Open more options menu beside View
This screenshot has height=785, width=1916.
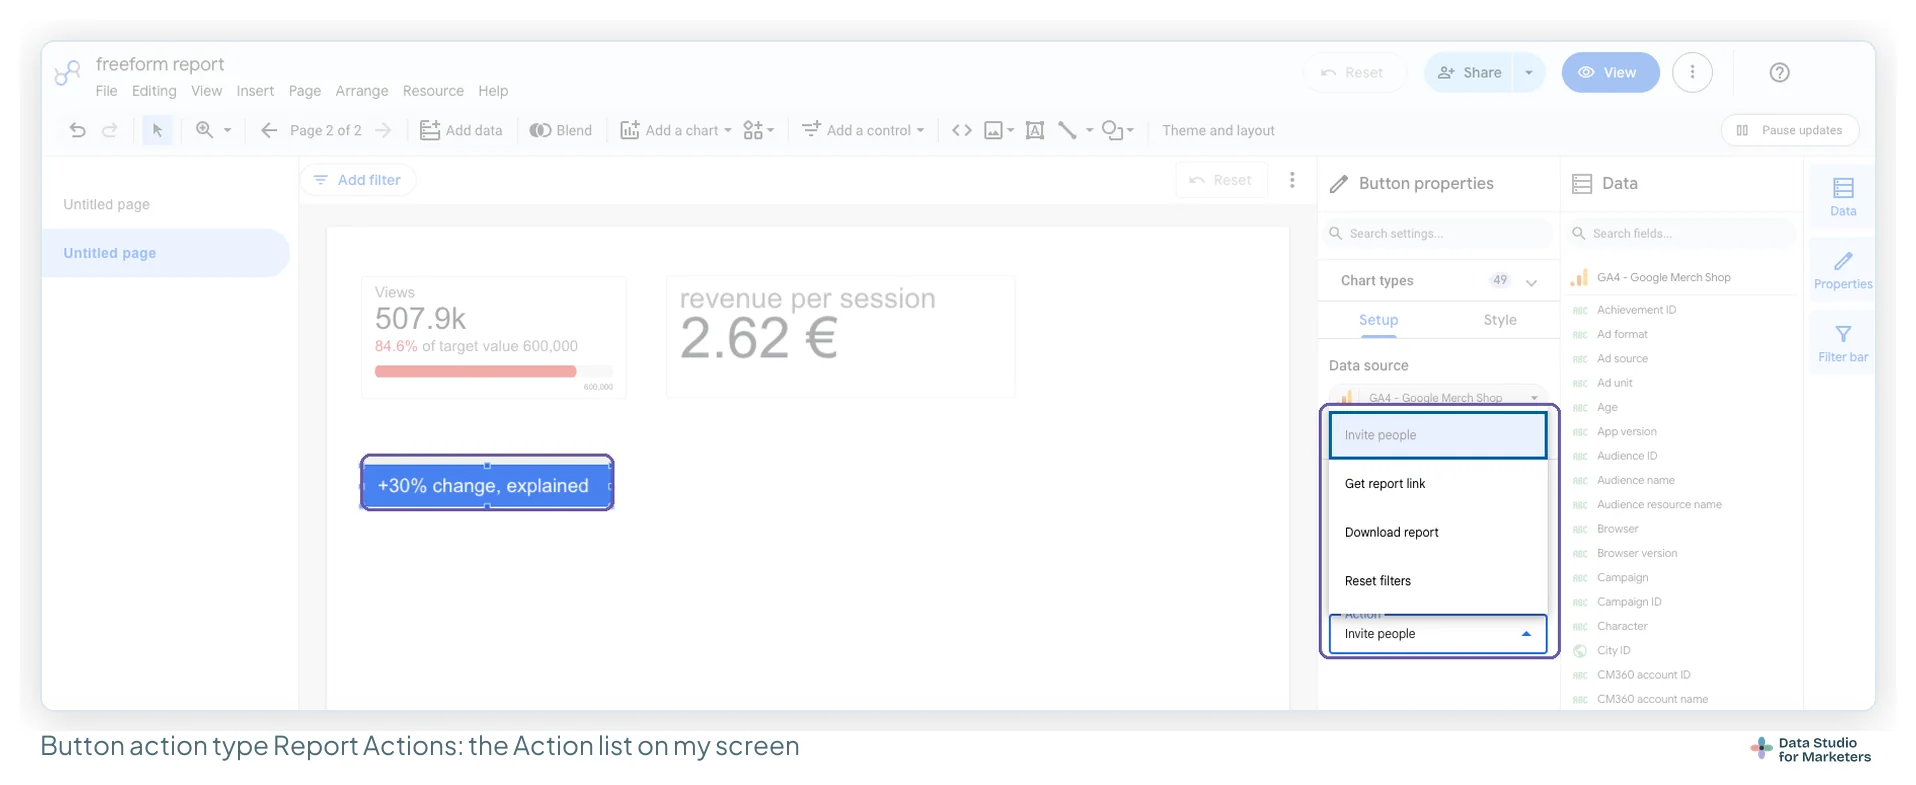[x=1692, y=72]
